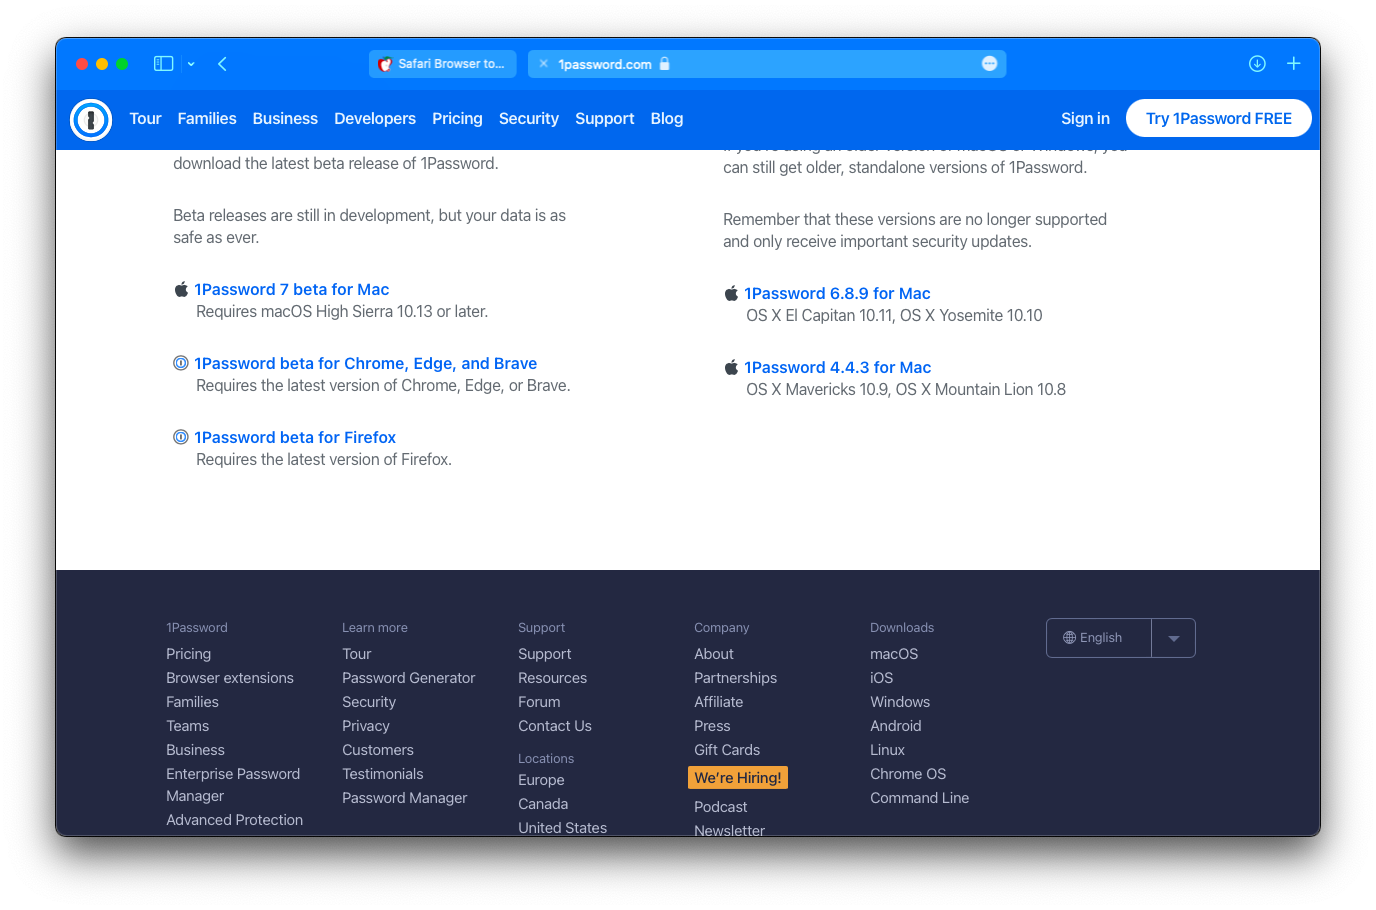Open Resources footer link
The height and width of the screenshot is (910, 1376).
click(x=553, y=678)
